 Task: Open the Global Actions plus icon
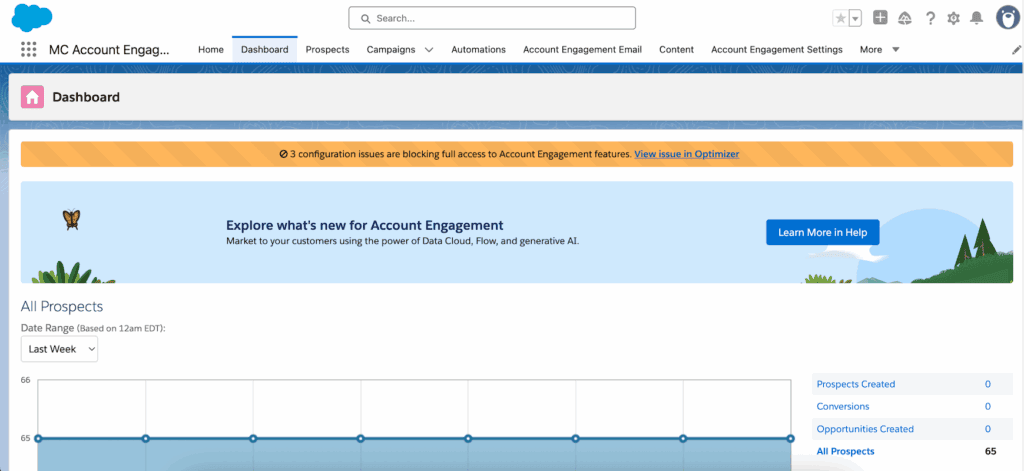880,18
